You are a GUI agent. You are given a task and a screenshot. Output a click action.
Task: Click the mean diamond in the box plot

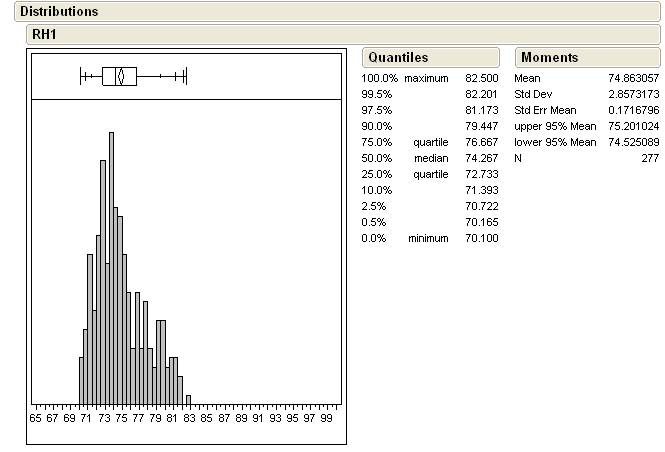tap(121, 76)
